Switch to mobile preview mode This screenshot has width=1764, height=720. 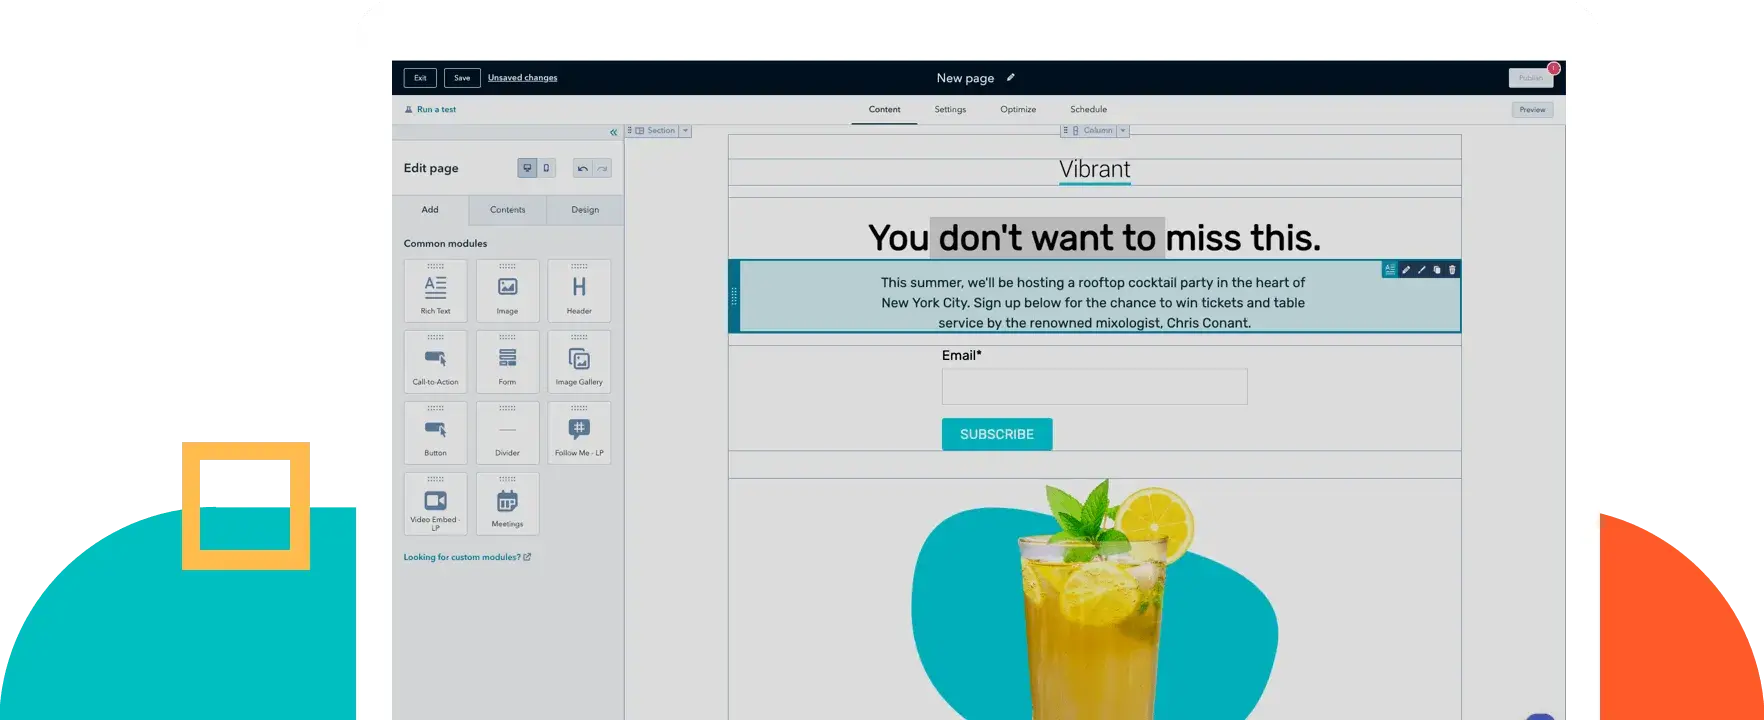(x=546, y=168)
